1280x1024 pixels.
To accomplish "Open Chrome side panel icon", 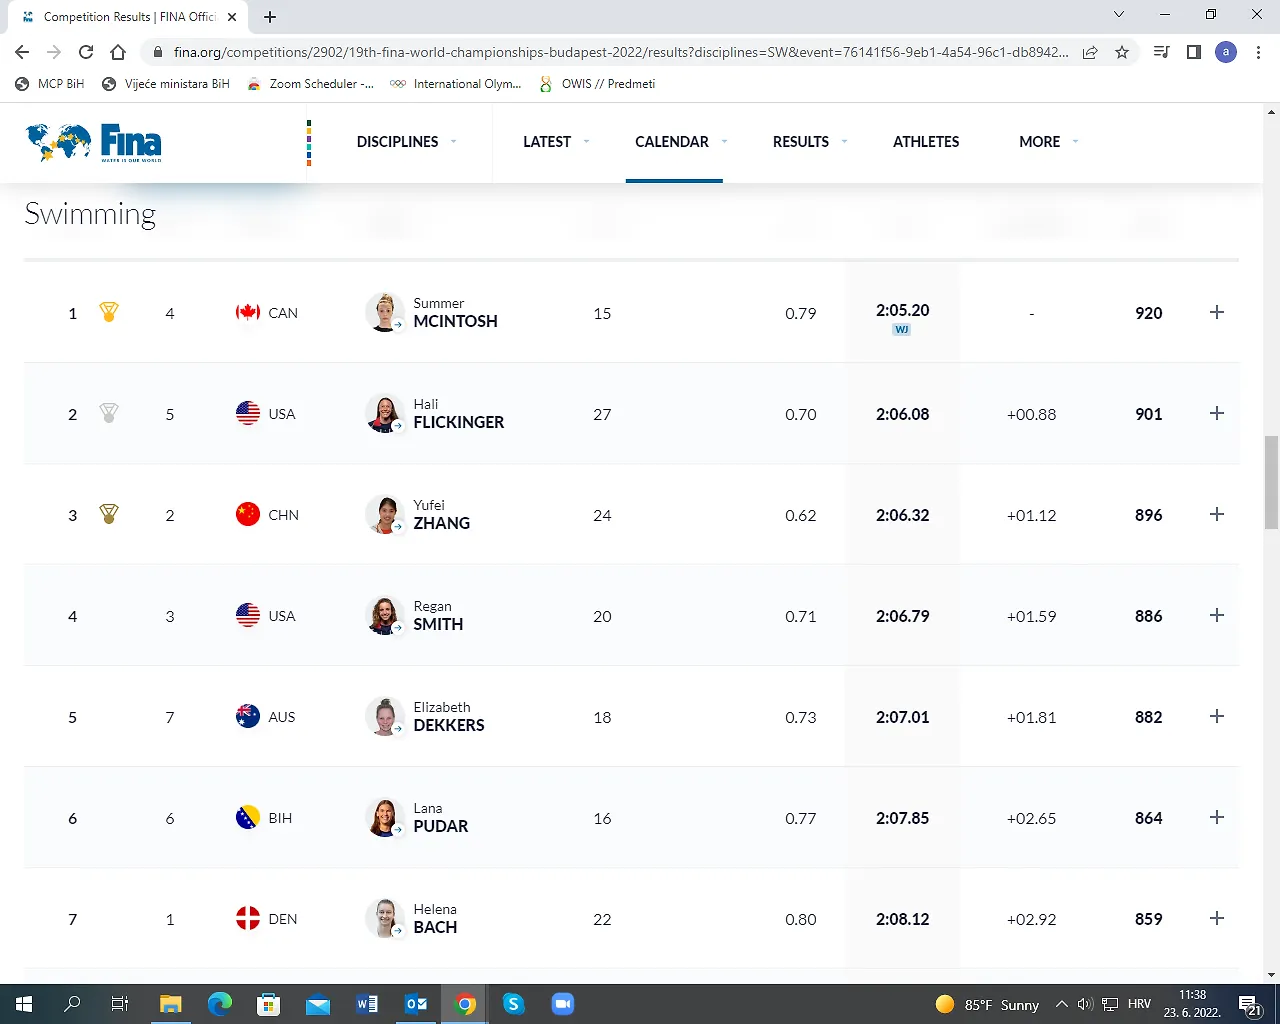I will click(1193, 52).
